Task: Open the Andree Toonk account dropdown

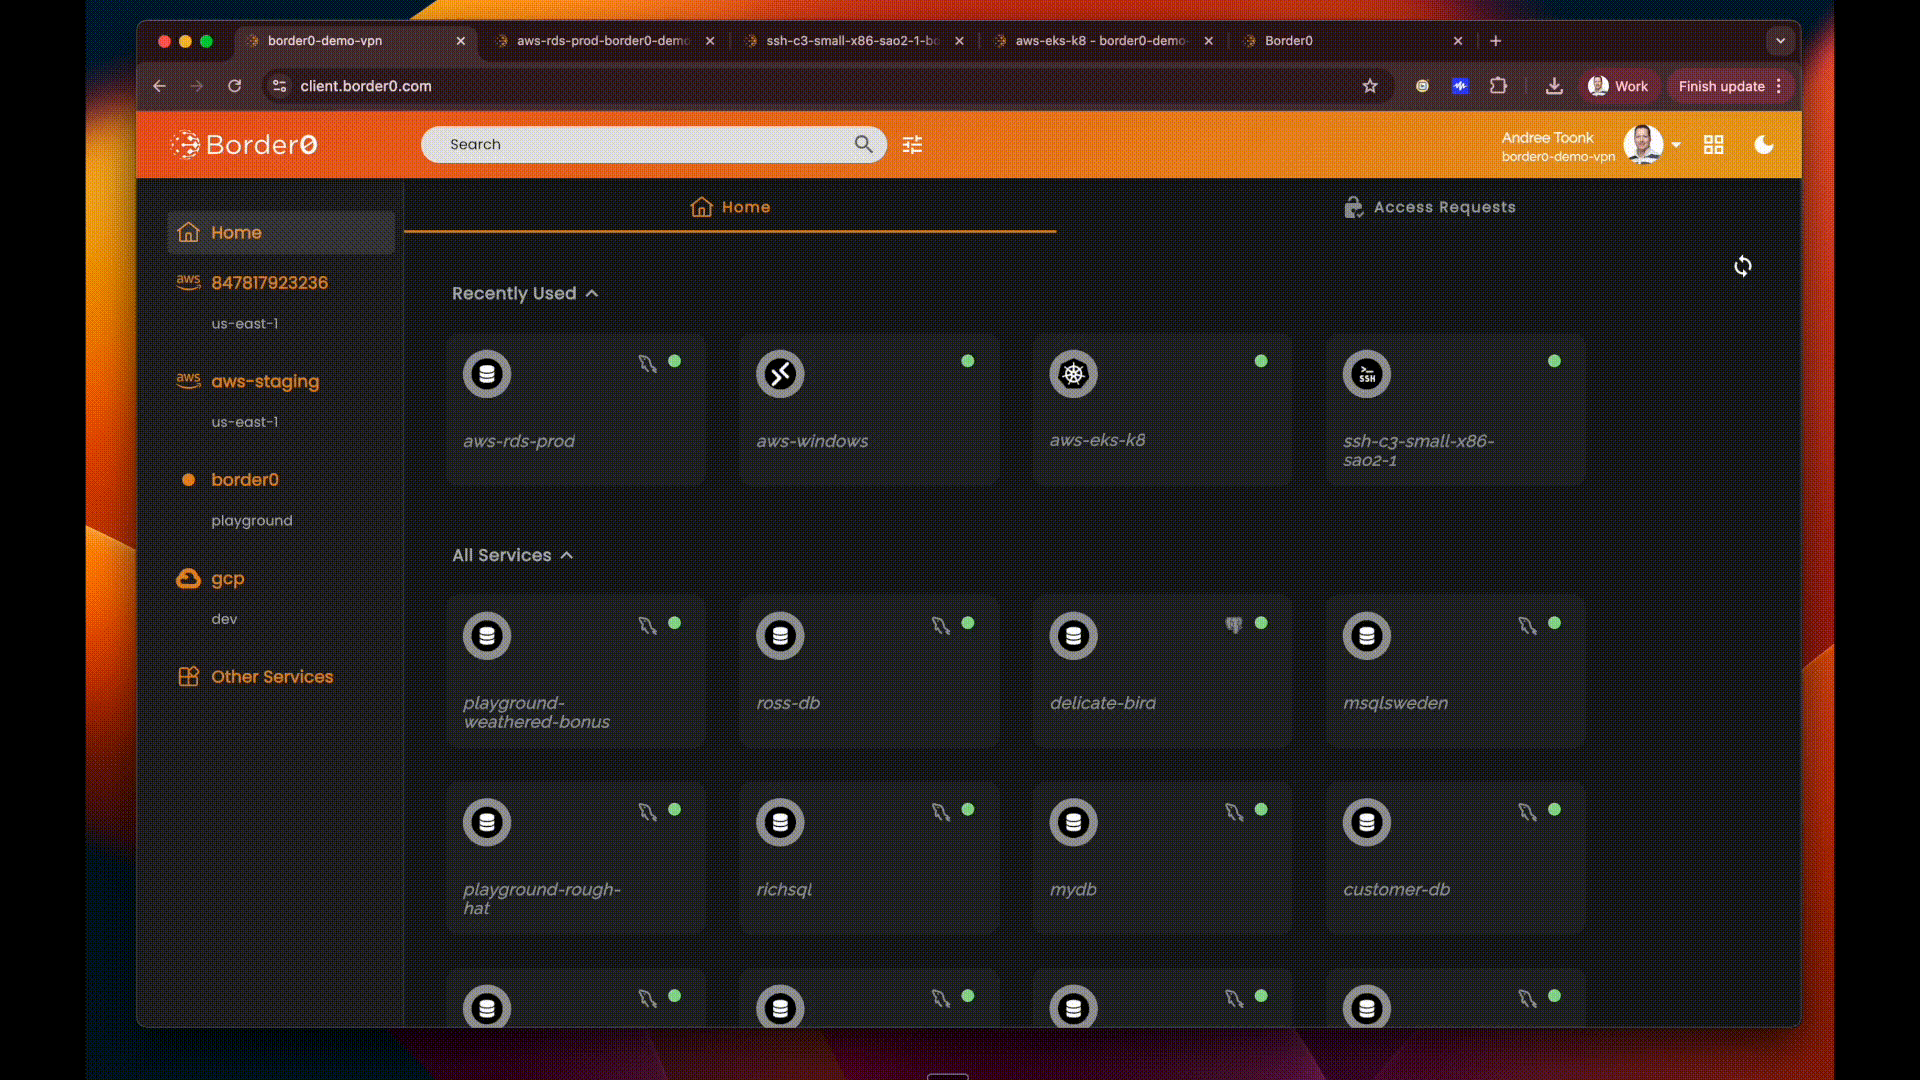Action: pos(1676,145)
